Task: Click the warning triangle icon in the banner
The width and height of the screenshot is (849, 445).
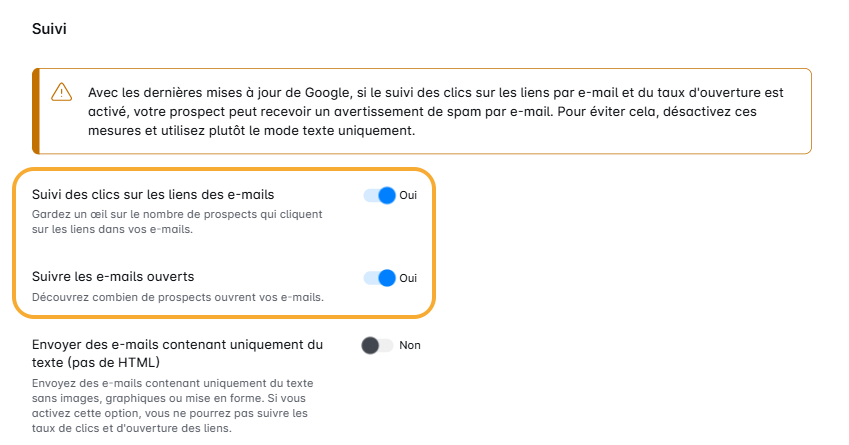Action: click(x=62, y=92)
